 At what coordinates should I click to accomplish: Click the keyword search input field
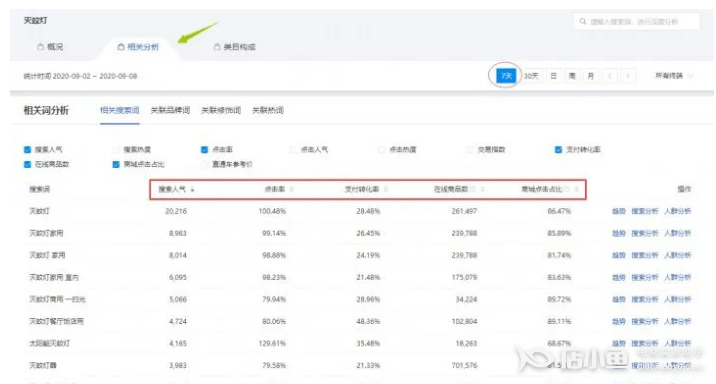click(637, 21)
